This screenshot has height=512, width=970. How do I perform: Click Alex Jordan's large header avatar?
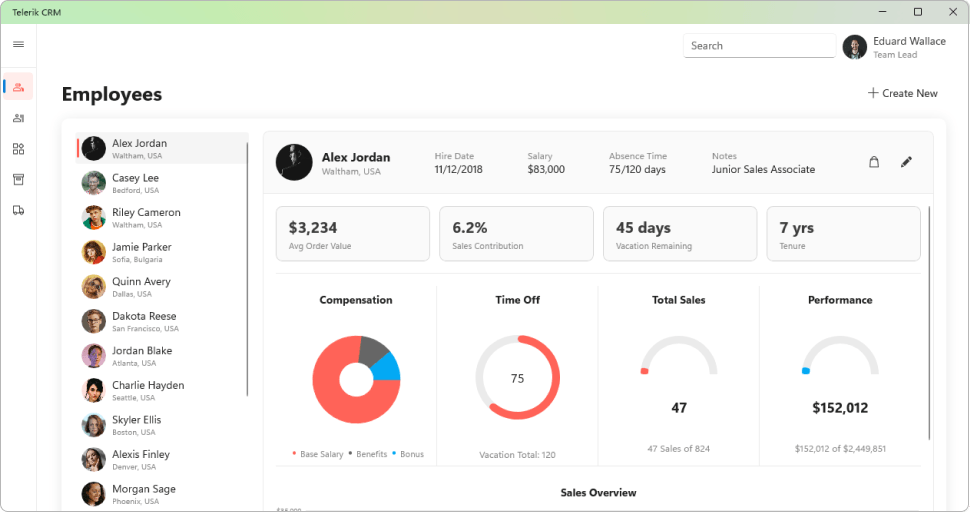pos(294,163)
